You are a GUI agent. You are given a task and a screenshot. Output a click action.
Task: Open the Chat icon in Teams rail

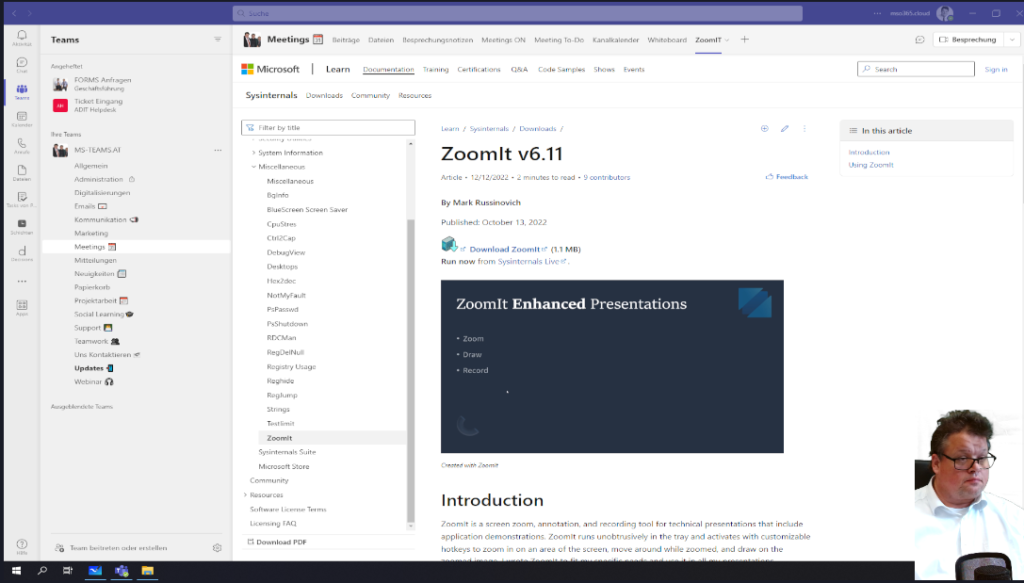(x=22, y=65)
